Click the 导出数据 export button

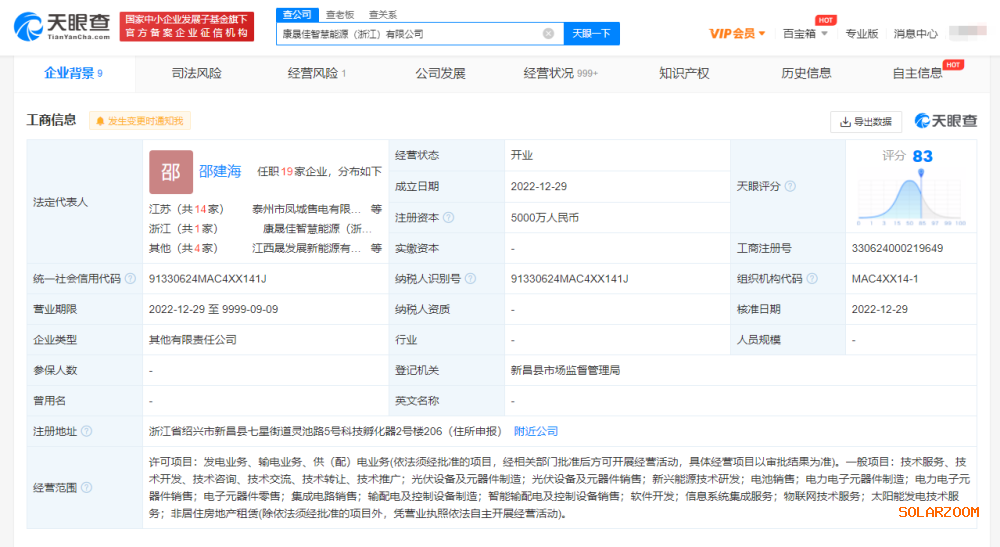tap(866, 121)
